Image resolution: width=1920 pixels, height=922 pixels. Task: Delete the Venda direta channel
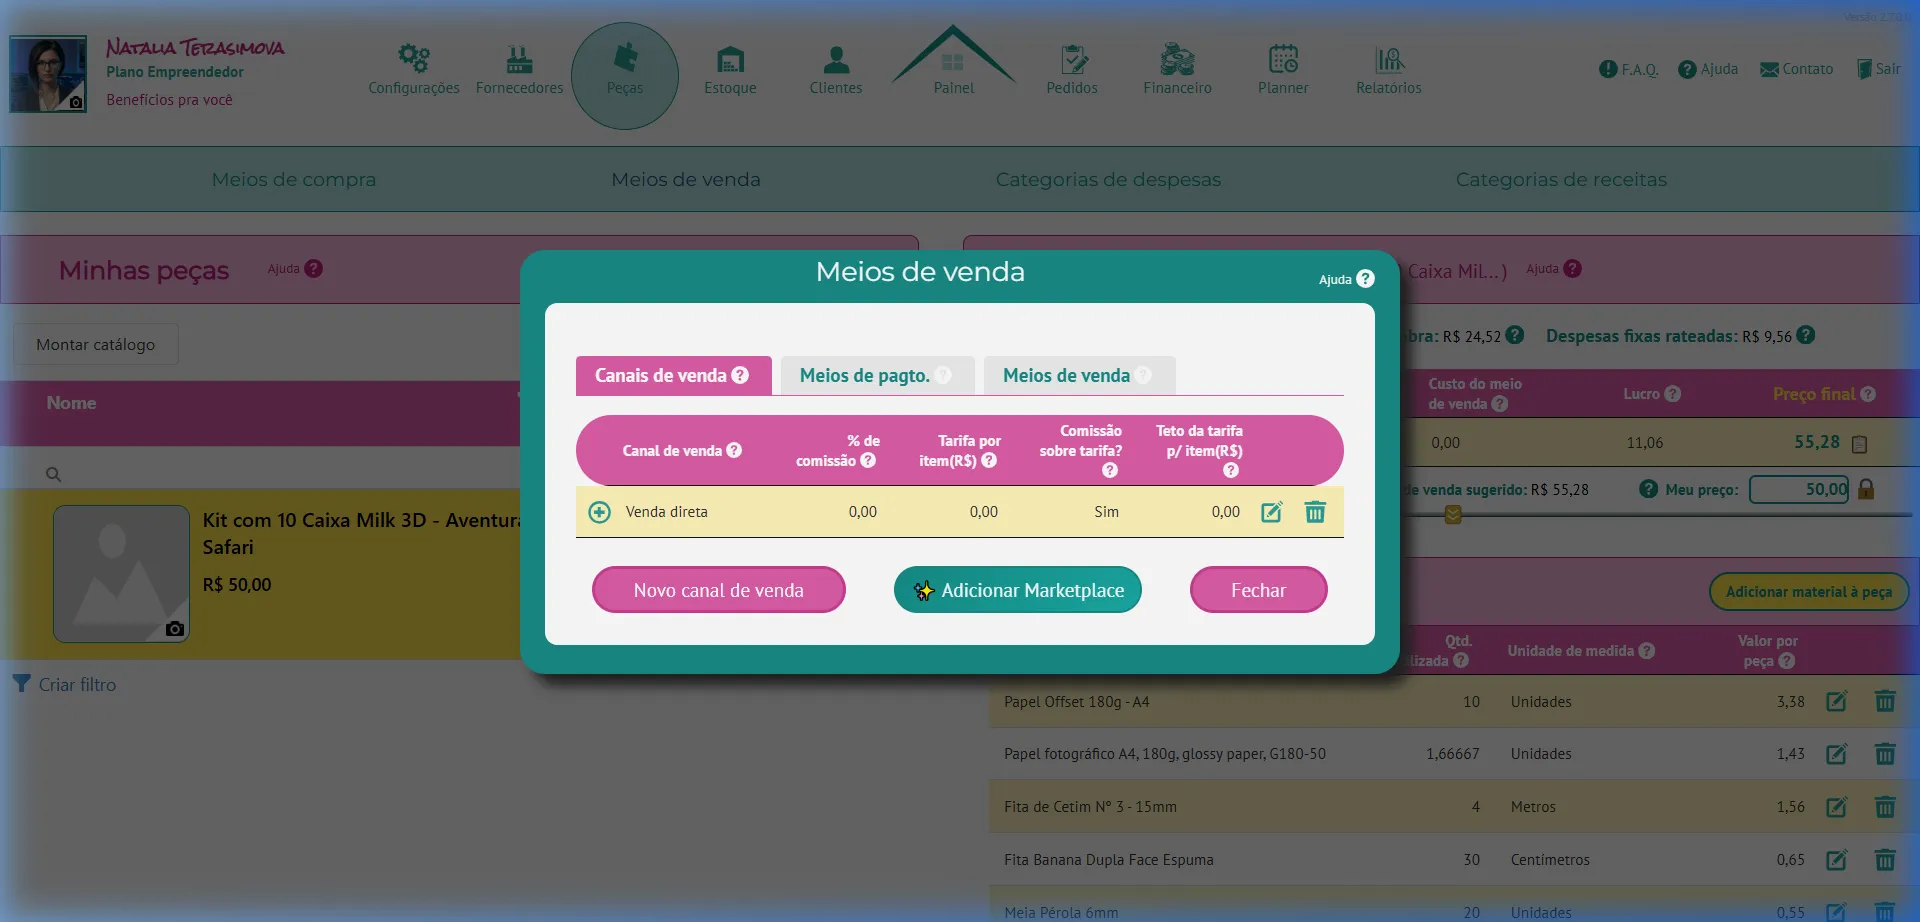tap(1315, 511)
